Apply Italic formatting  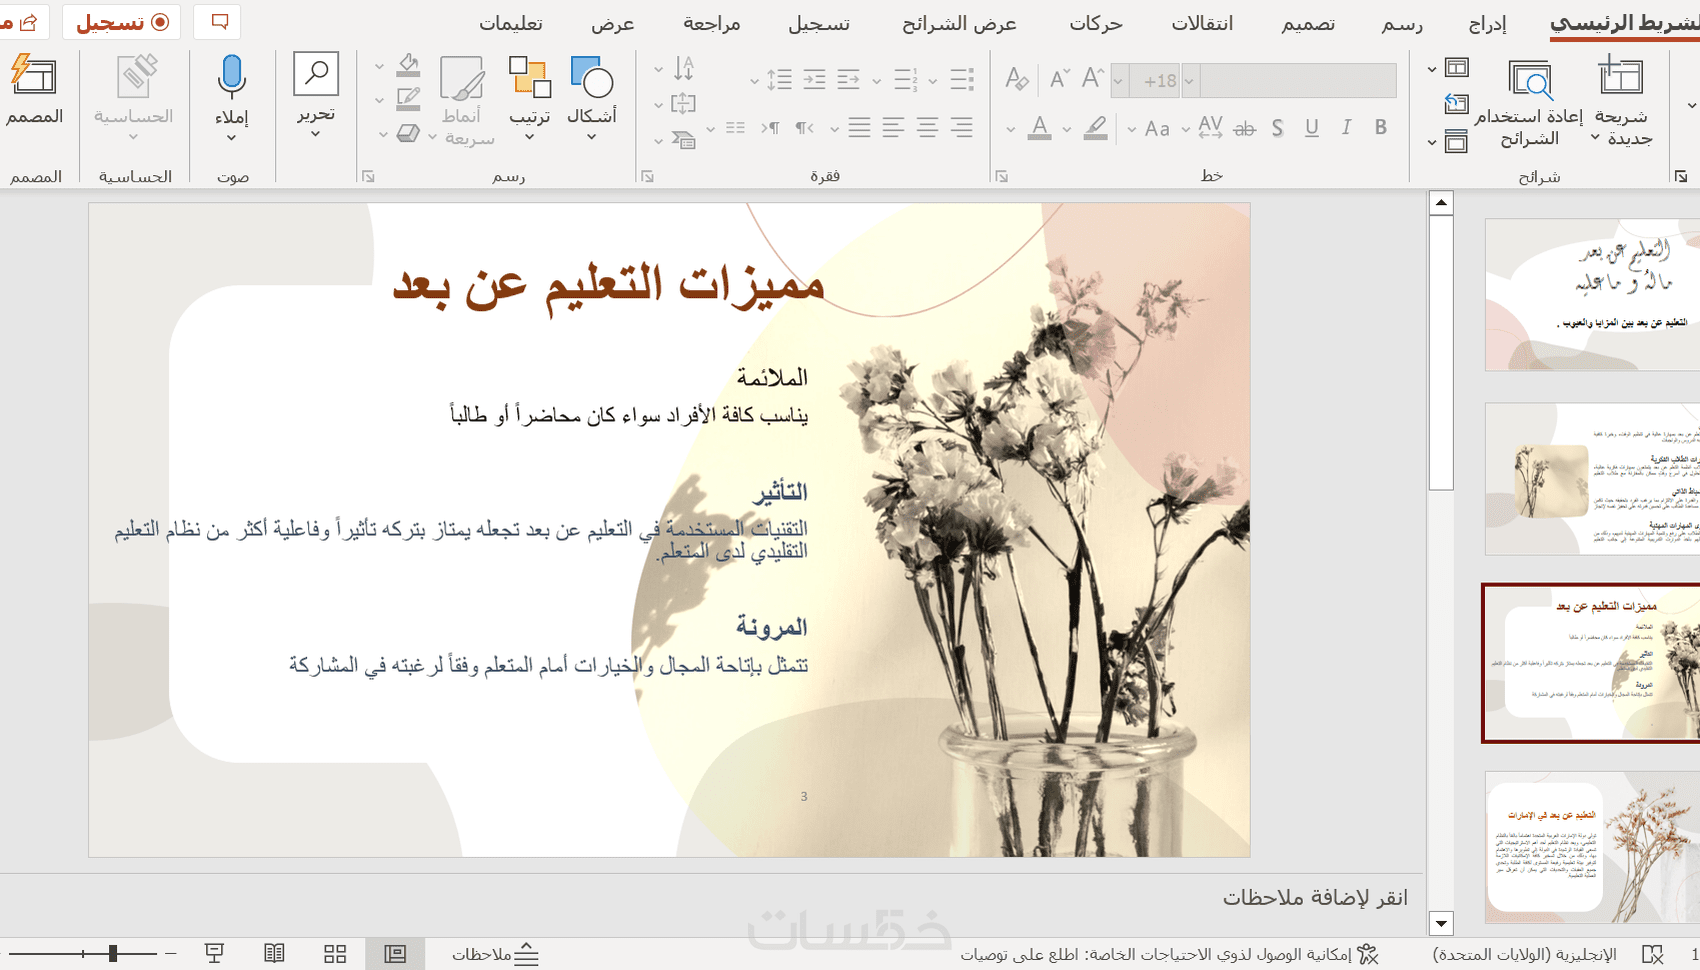1346,128
